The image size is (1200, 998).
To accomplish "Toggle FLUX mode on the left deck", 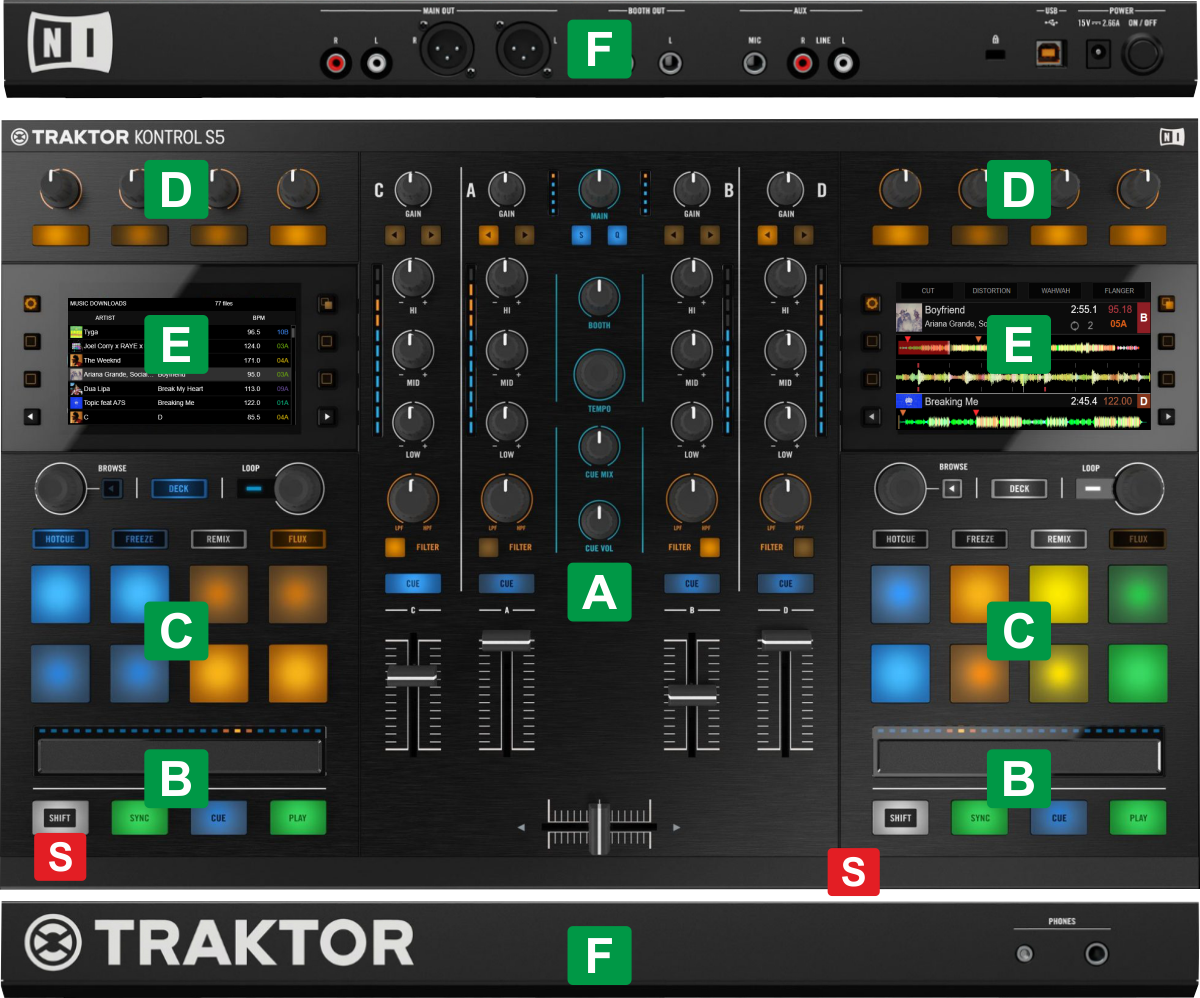I will 298,539.
